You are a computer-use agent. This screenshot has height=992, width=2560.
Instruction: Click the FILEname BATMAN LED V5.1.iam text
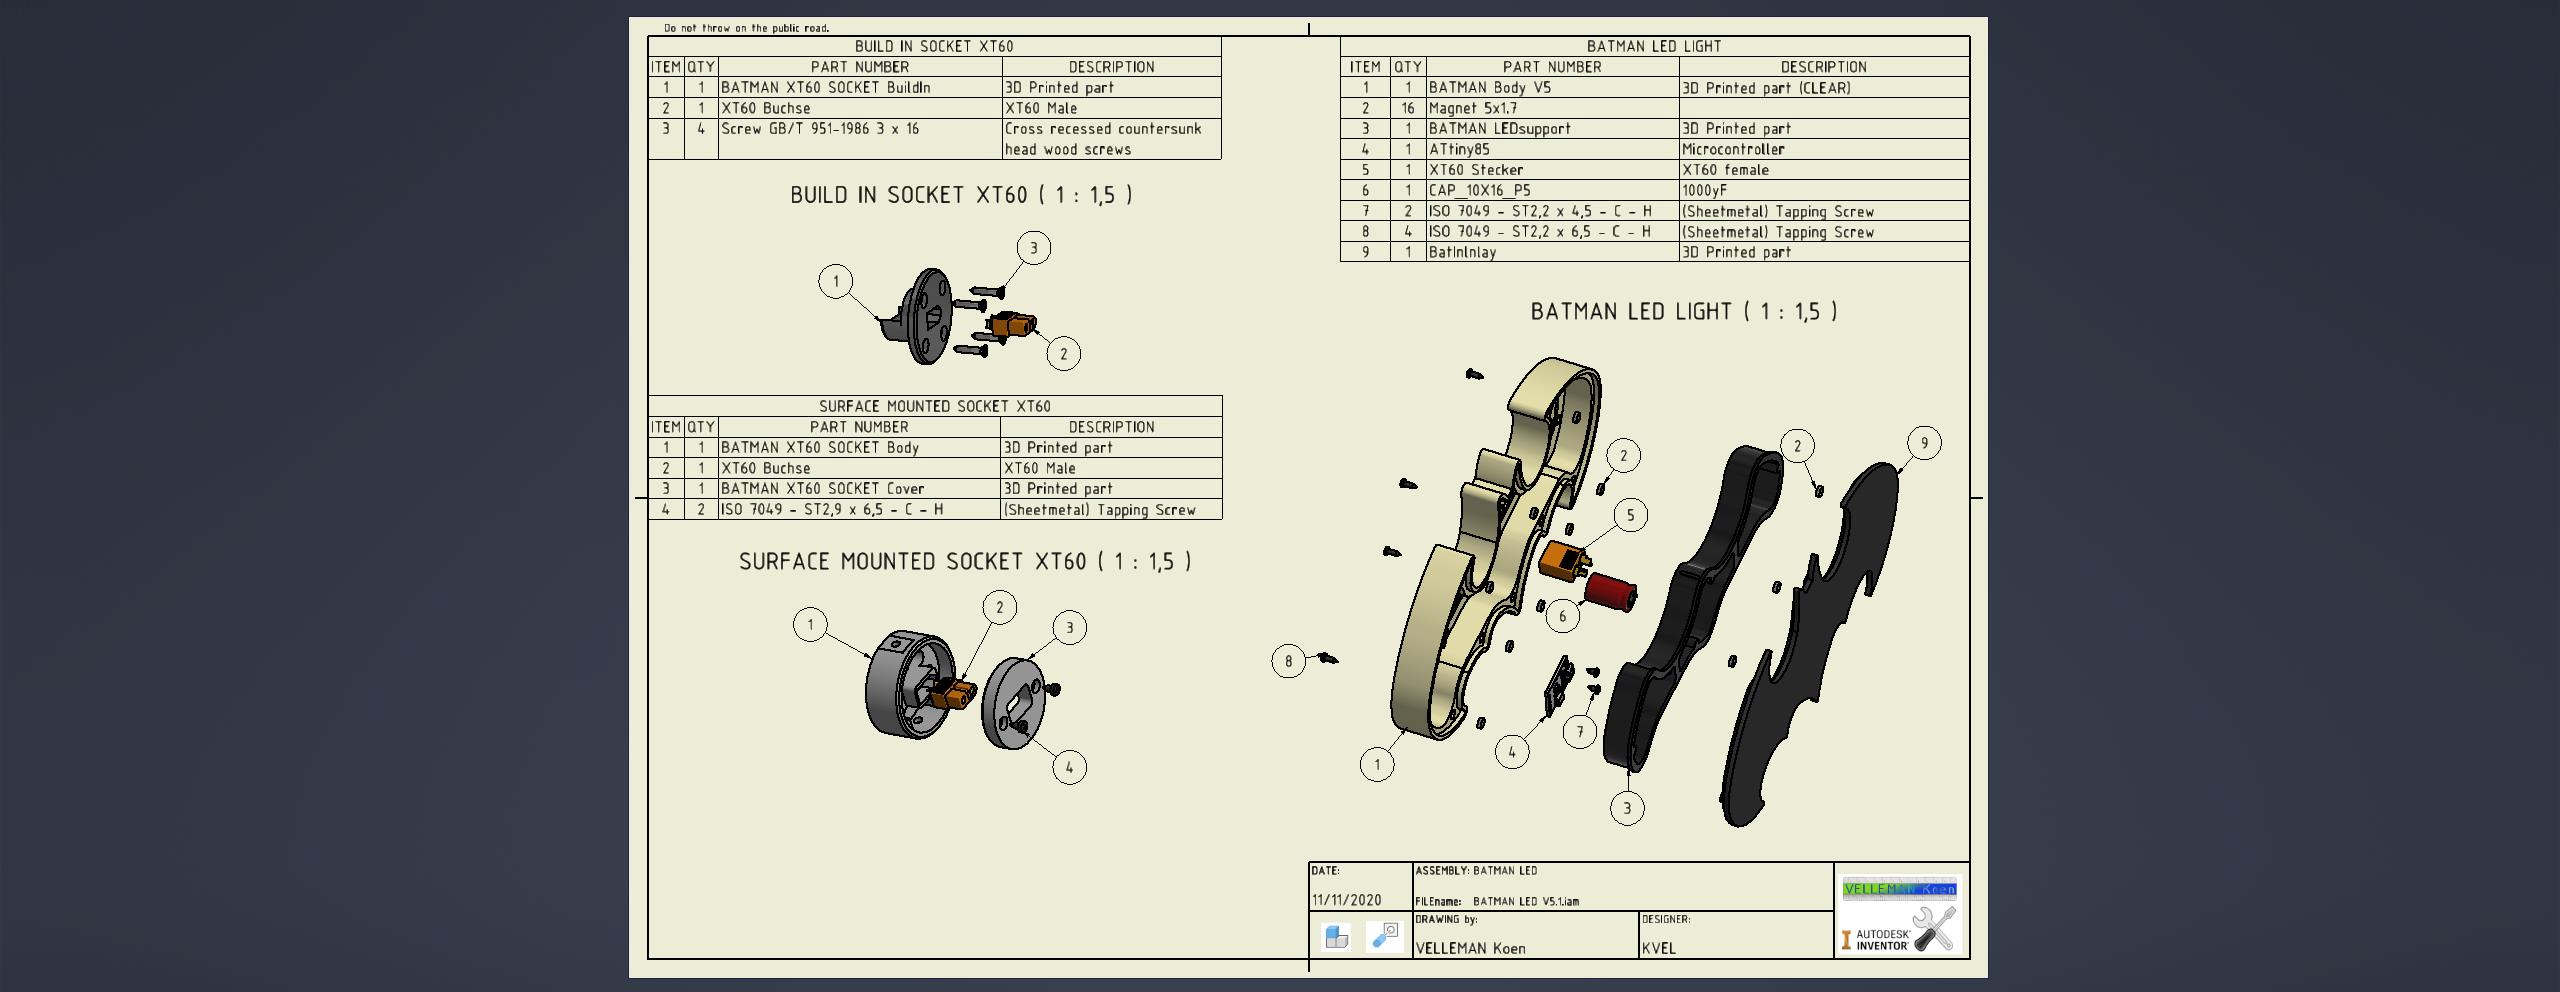[1497, 901]
